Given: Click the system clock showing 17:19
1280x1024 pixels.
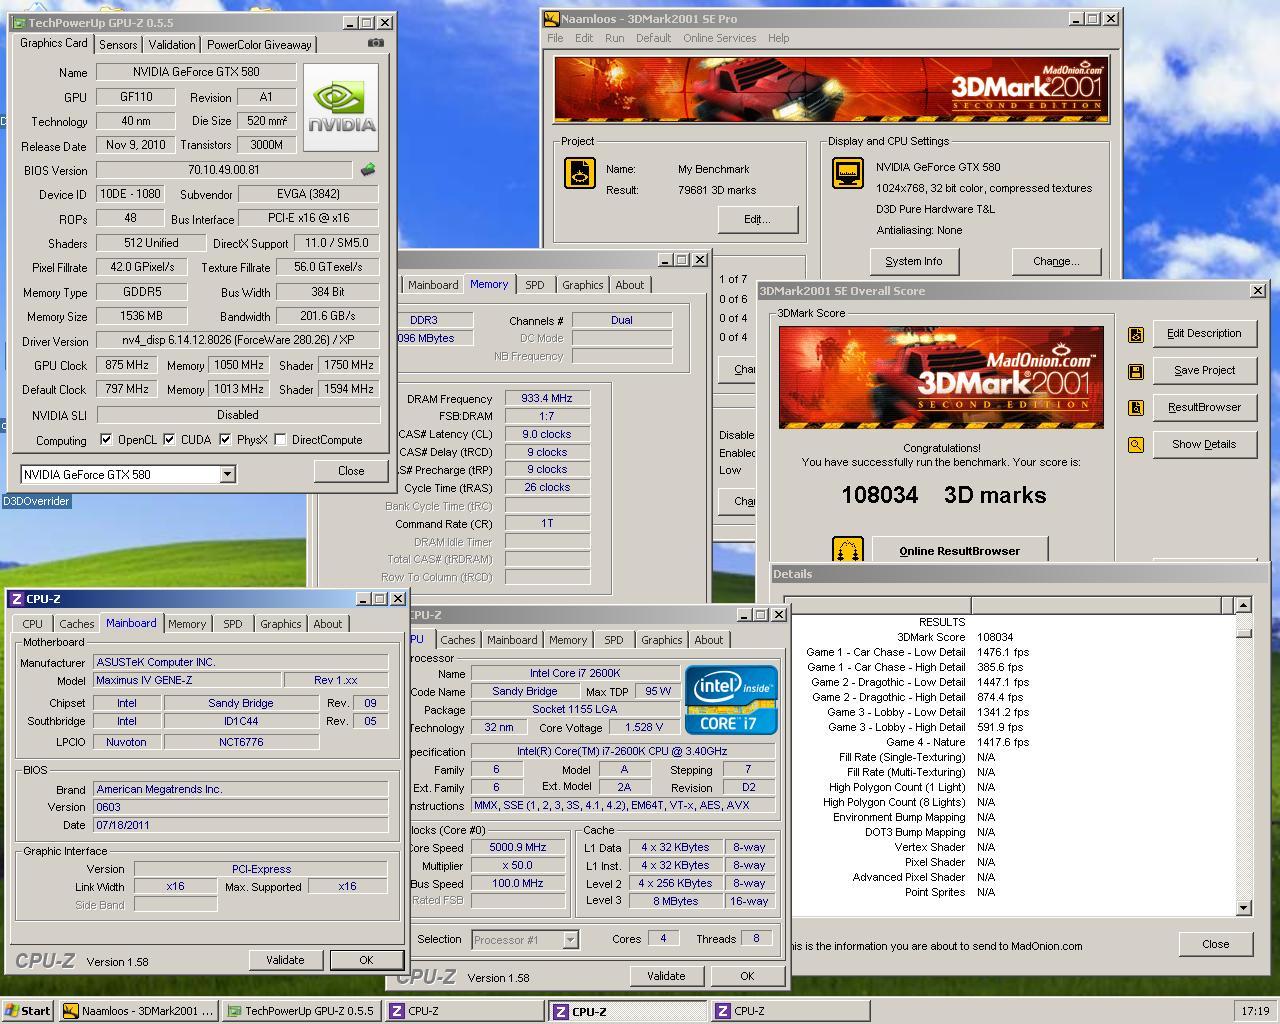Looking at the screenshot, I should 1255,1011.
